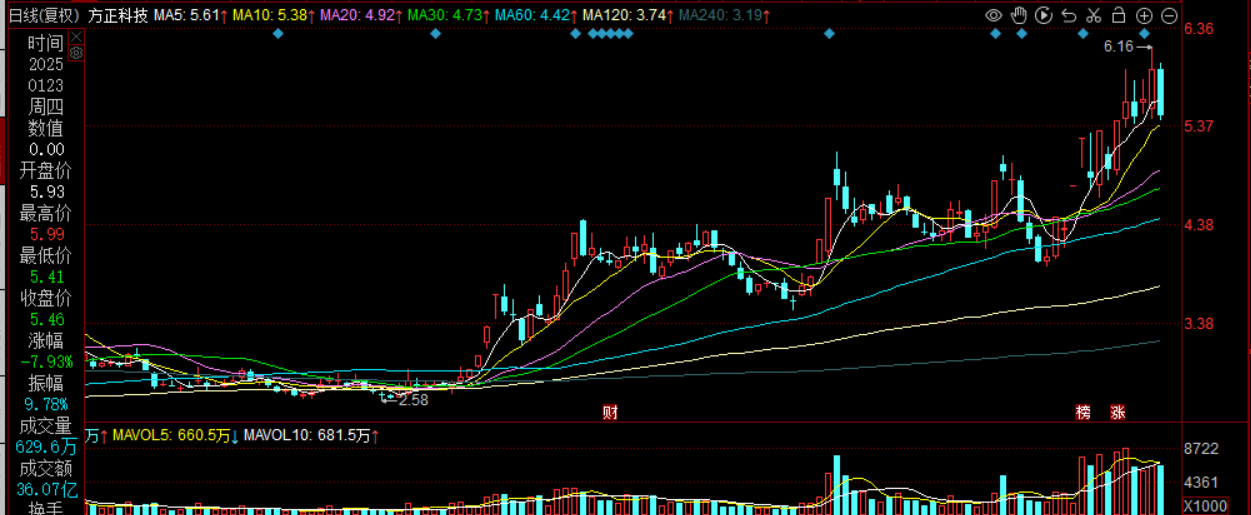Screen dimensions: 1251x515
Task: Click the blue diamond marker under the eye icon
Action: coord(995,34)
